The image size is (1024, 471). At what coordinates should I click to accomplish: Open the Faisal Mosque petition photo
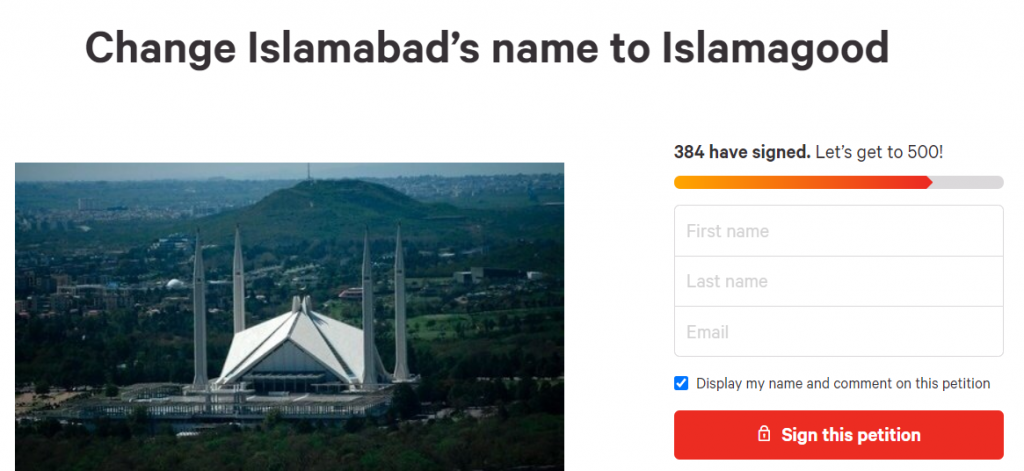point(289,316)
